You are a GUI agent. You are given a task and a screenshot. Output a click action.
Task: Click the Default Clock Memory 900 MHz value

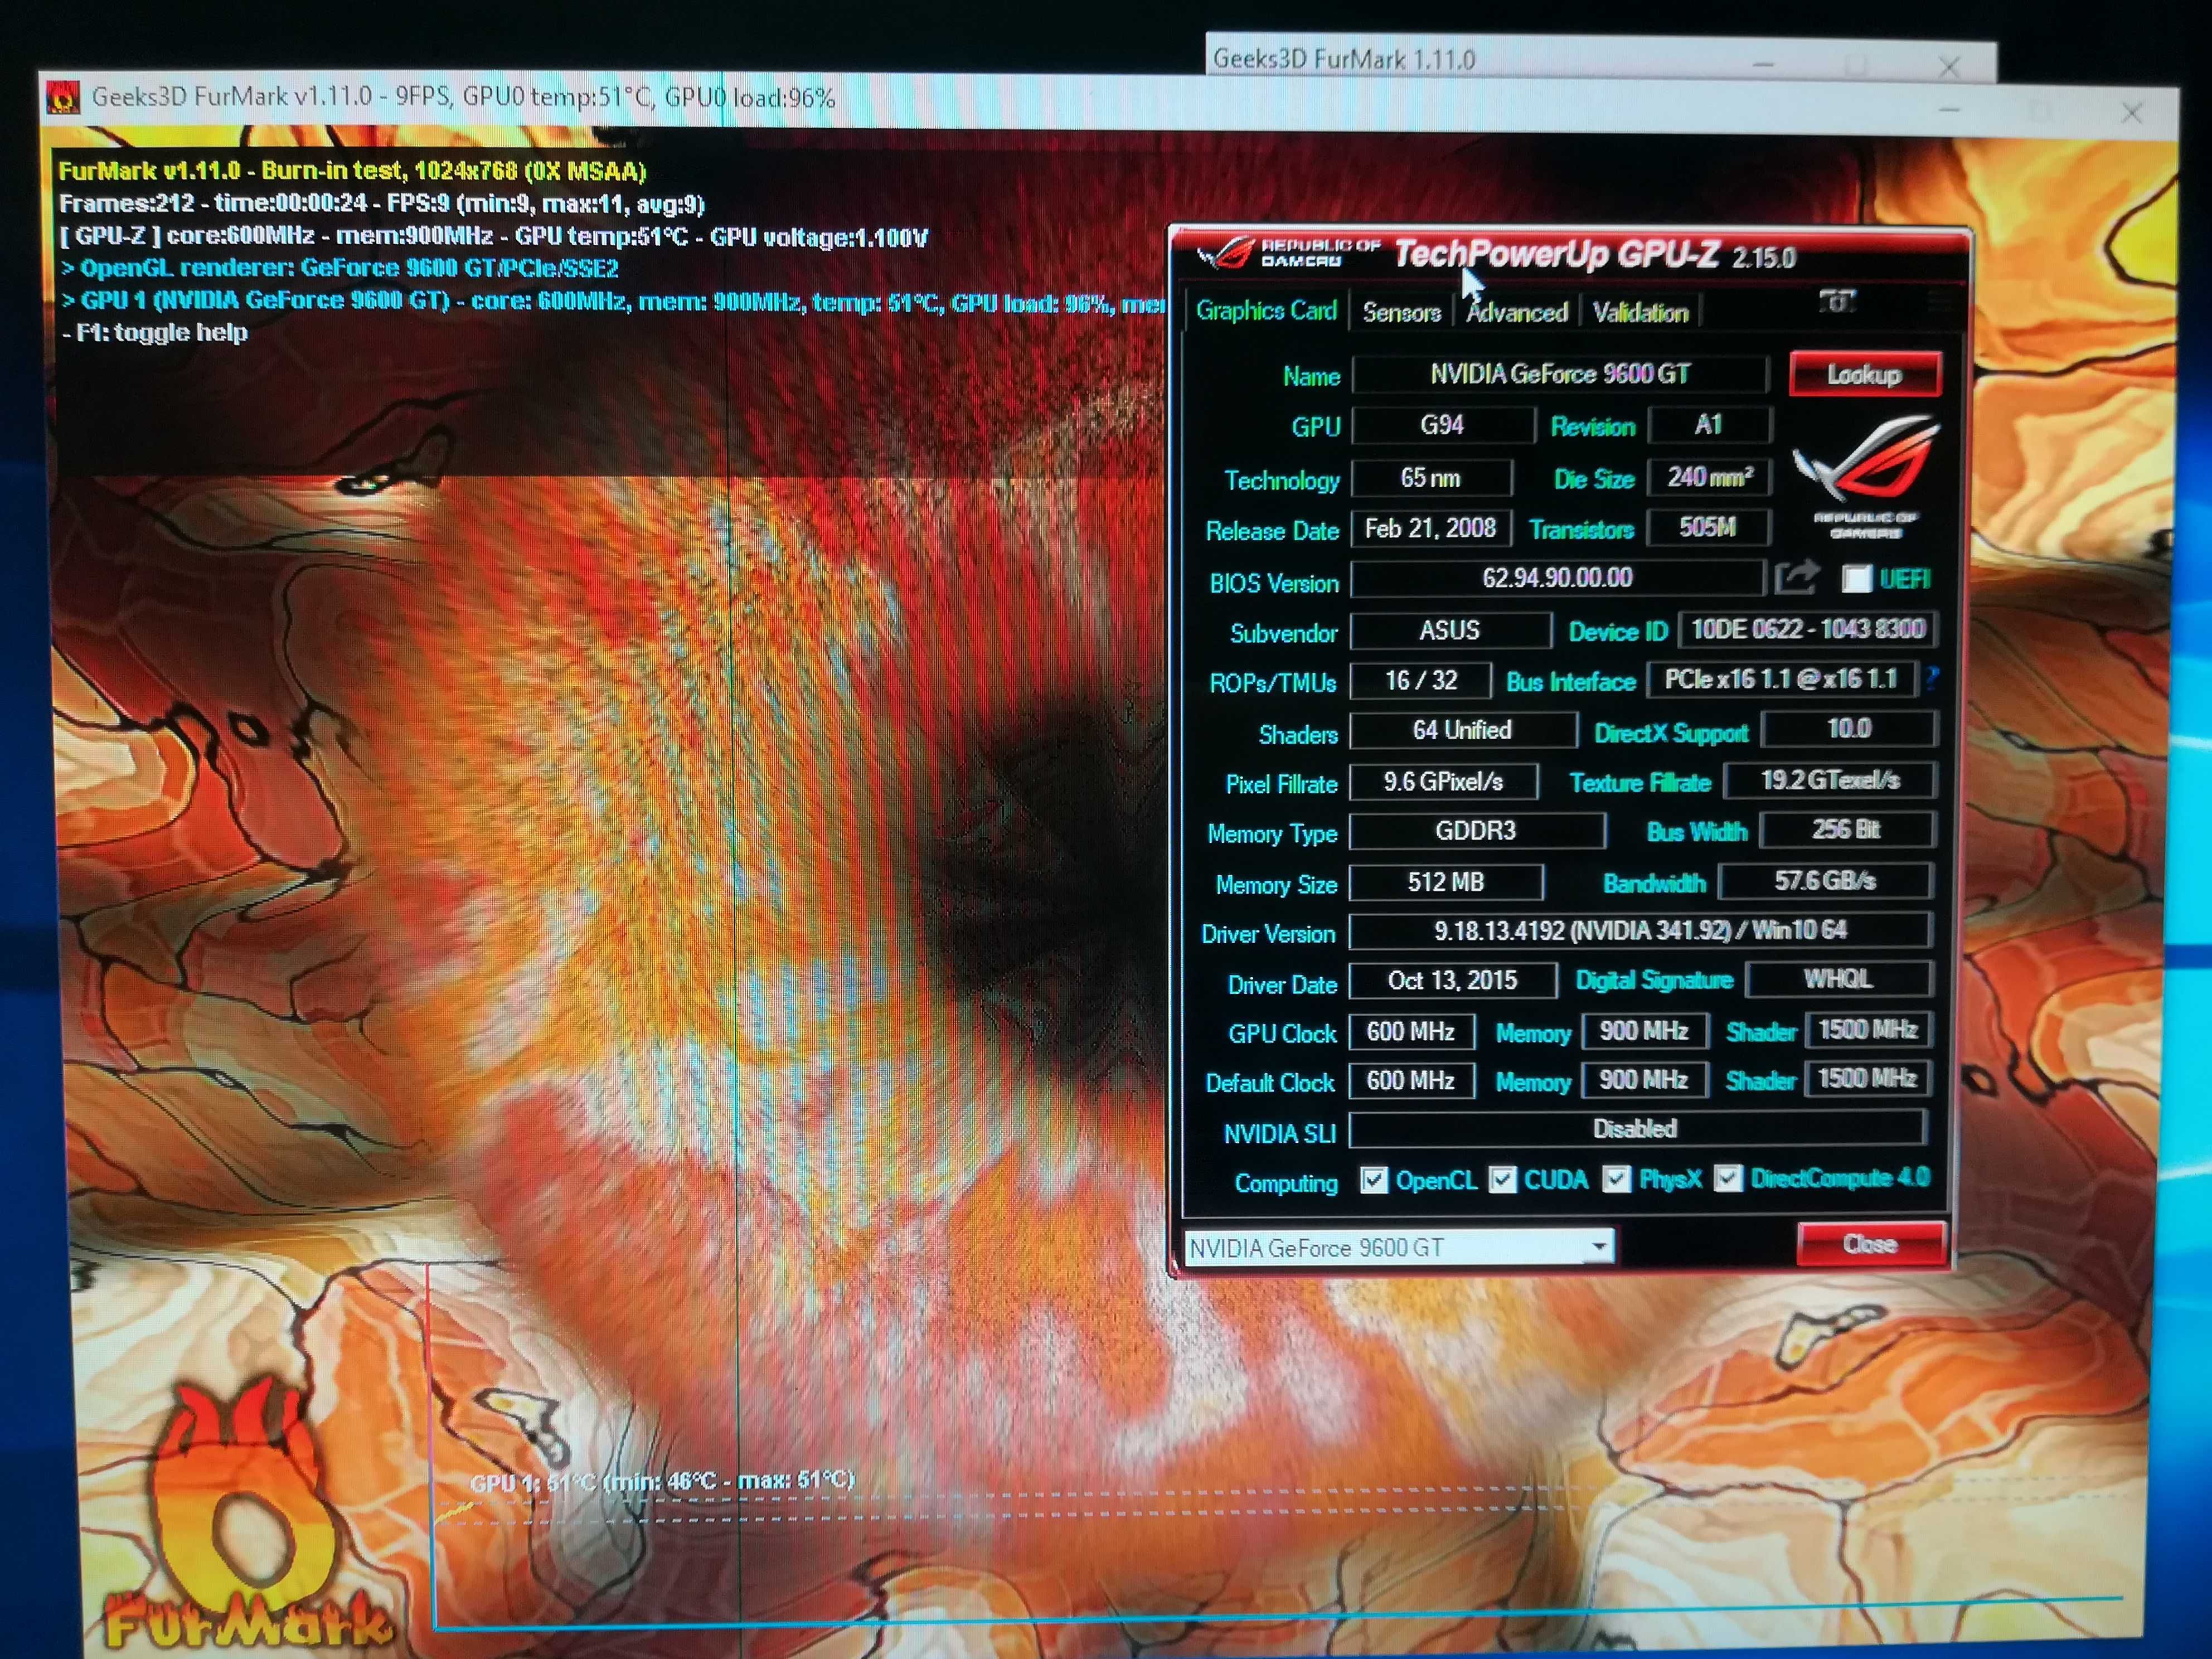point(1644,1080)
